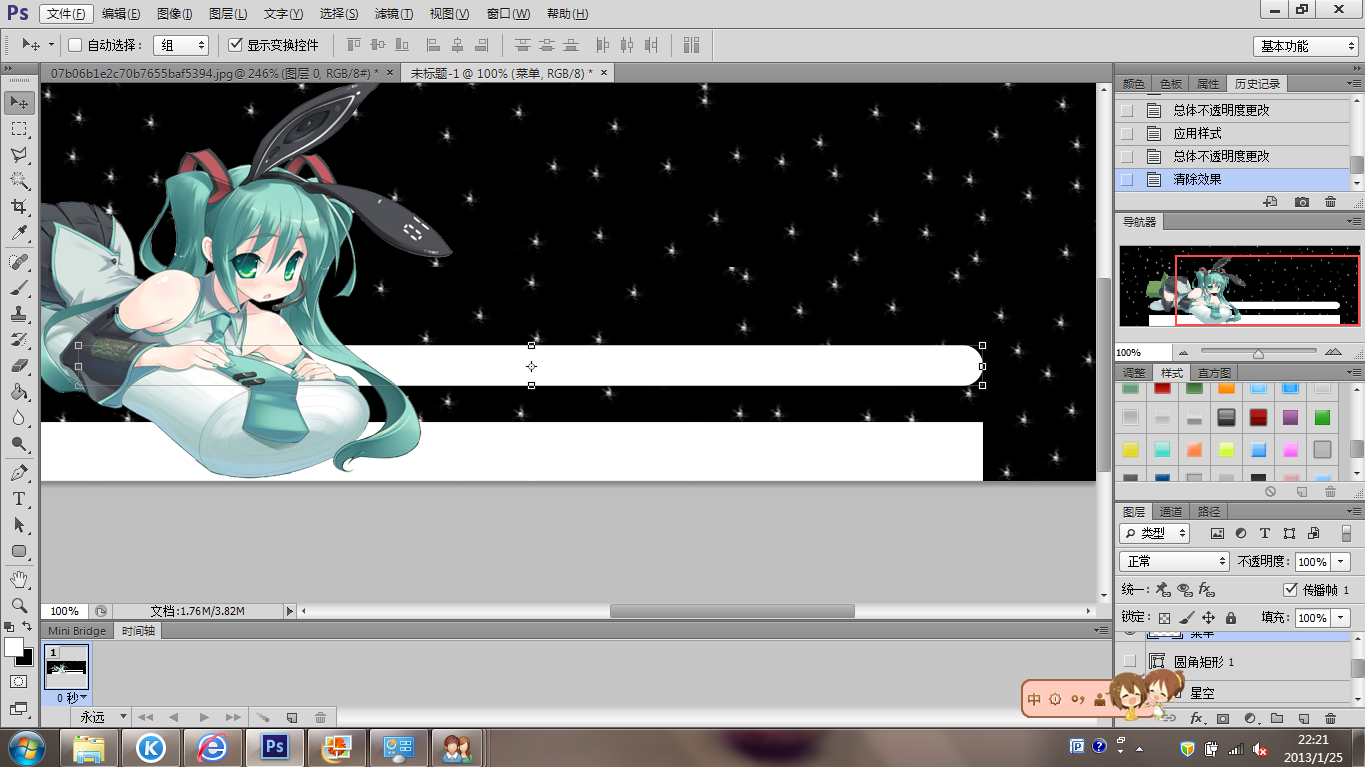Add a layer mask in Layers panel
Screen dimensions: 1365x767
click(1223, 718)
